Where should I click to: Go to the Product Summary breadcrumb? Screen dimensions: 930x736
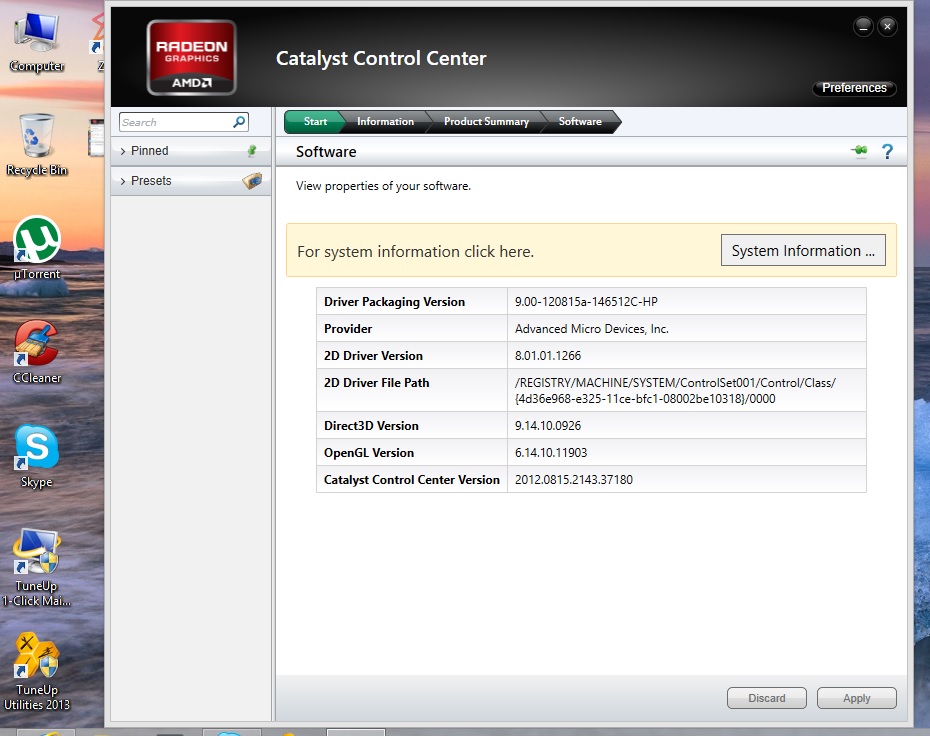486,122
